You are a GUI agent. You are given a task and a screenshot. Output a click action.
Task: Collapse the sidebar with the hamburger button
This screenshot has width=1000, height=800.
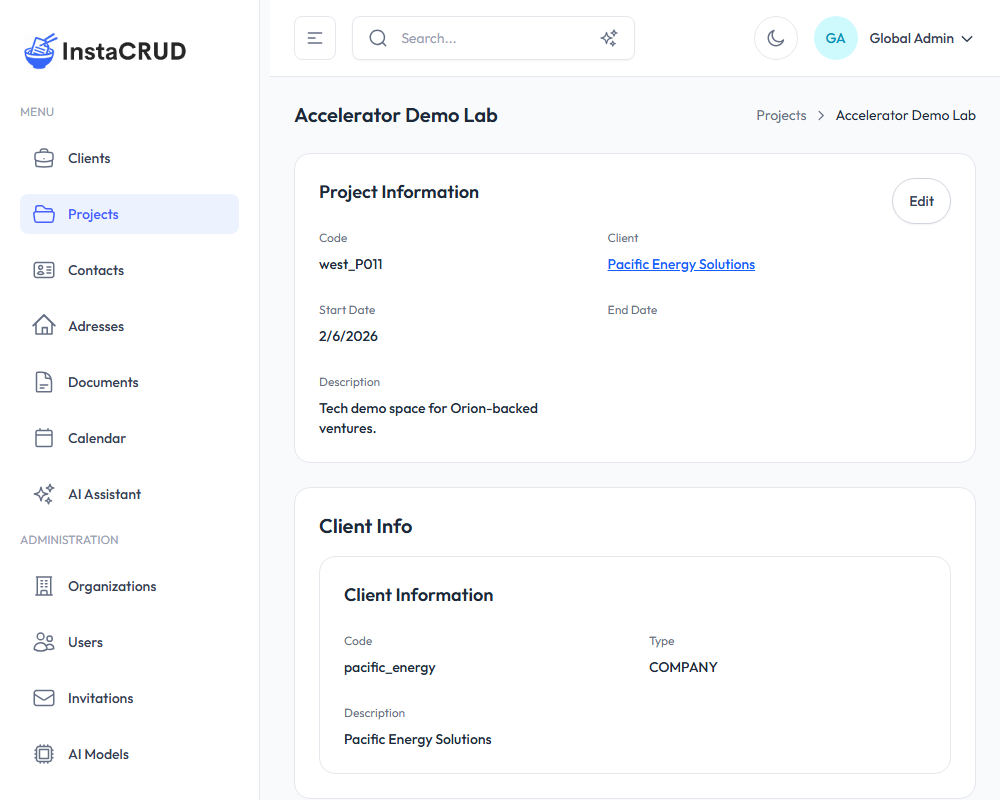tap(315, 38)
